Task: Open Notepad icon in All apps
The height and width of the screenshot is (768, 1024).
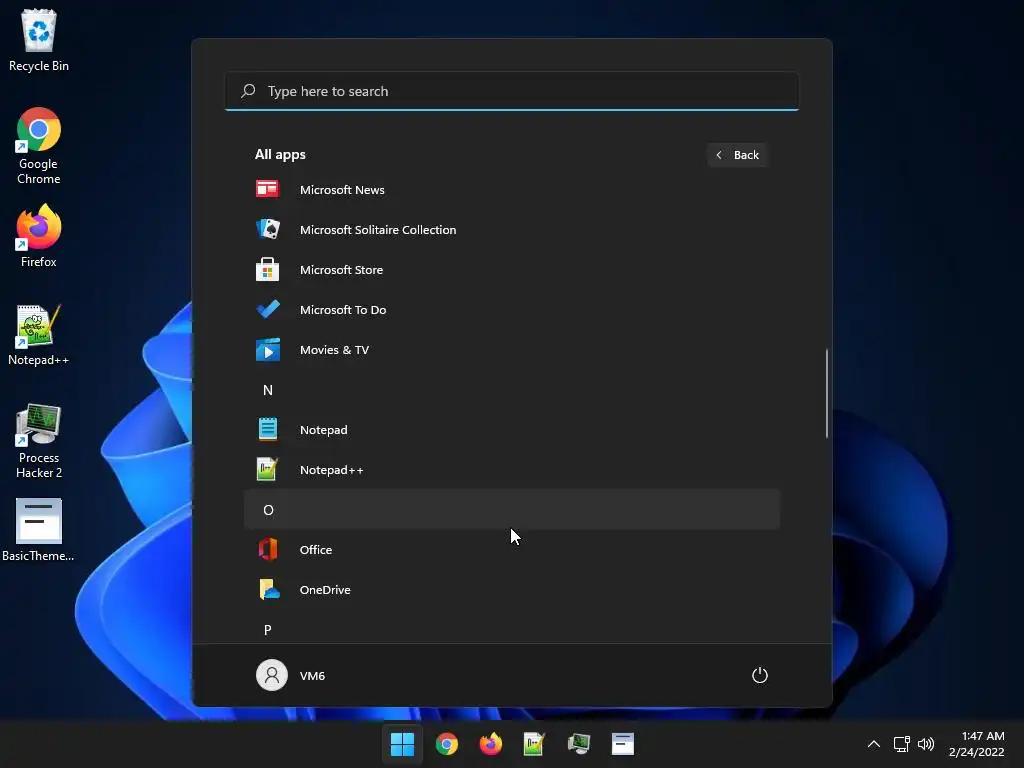Action: pyautogui.click(x=268, y=429)
